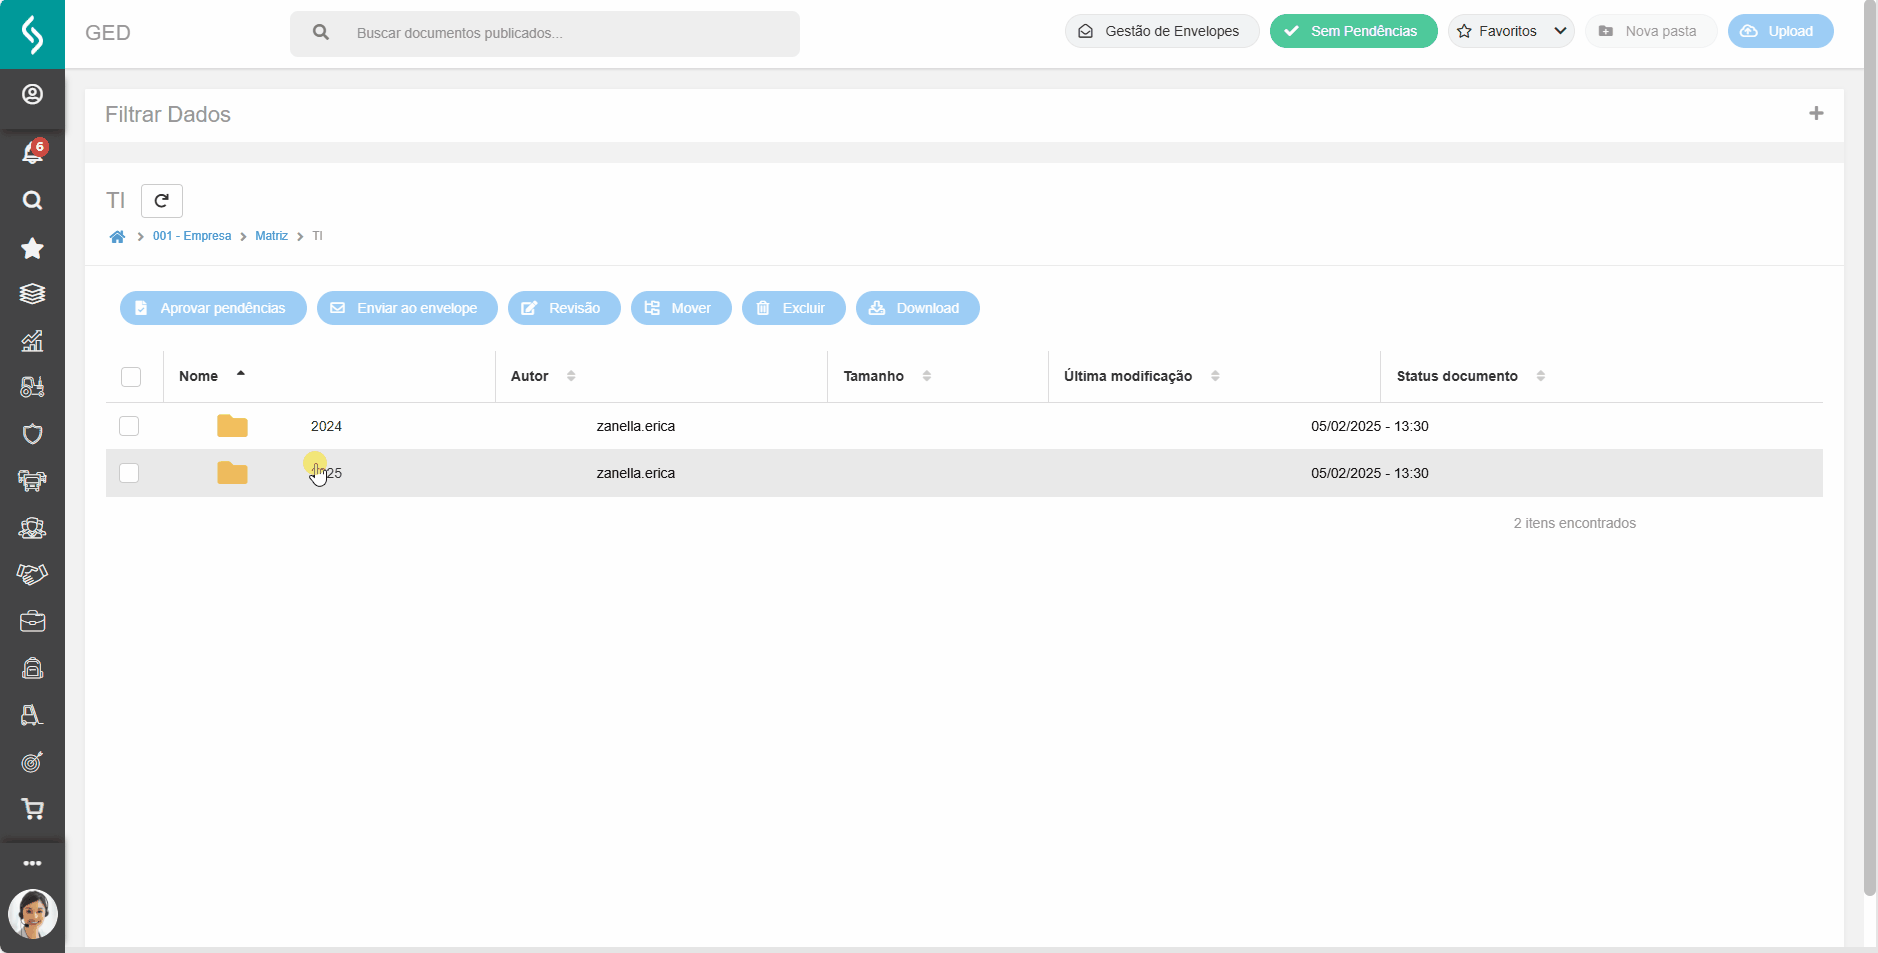
Task: Open the tractor icon in sidebar
Action: [32, 387]
